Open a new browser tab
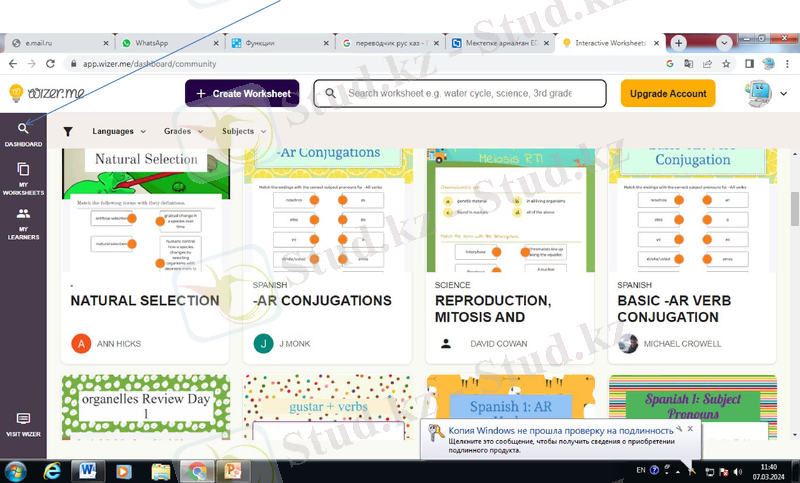 [x=679, y=43]
